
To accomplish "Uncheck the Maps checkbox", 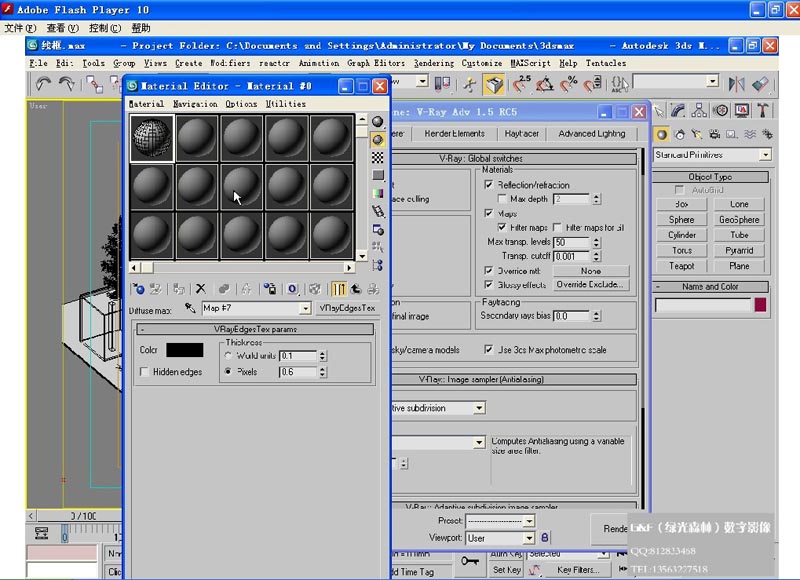I will coord(489,213).
